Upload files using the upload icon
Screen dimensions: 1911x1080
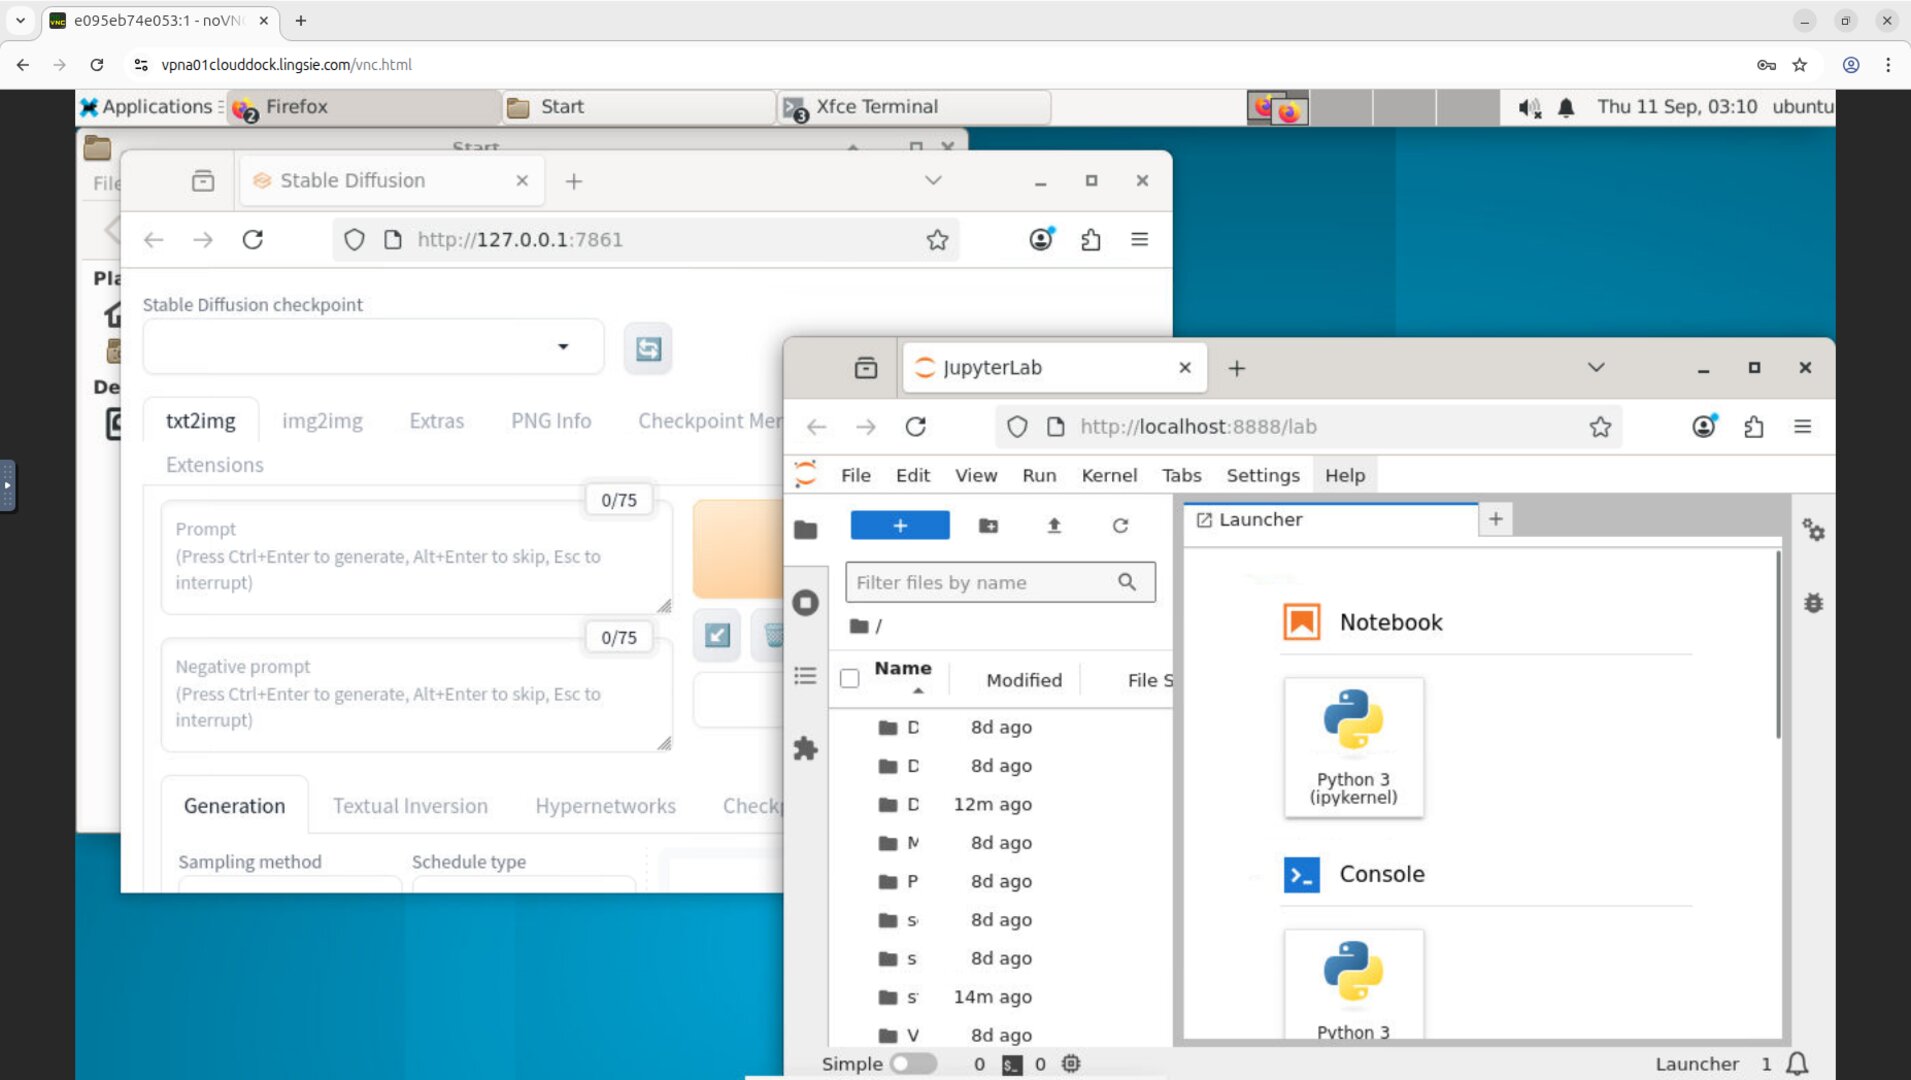[1055, 525]
